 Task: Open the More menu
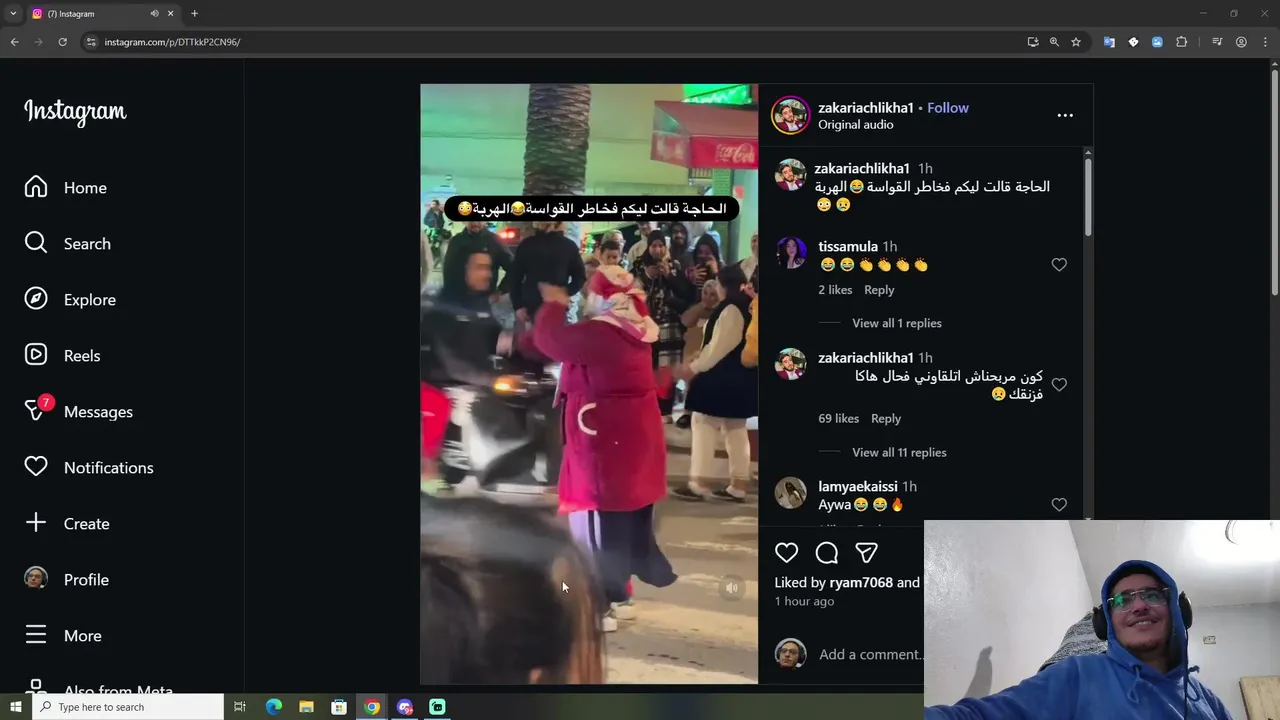[x=63, y=636]
